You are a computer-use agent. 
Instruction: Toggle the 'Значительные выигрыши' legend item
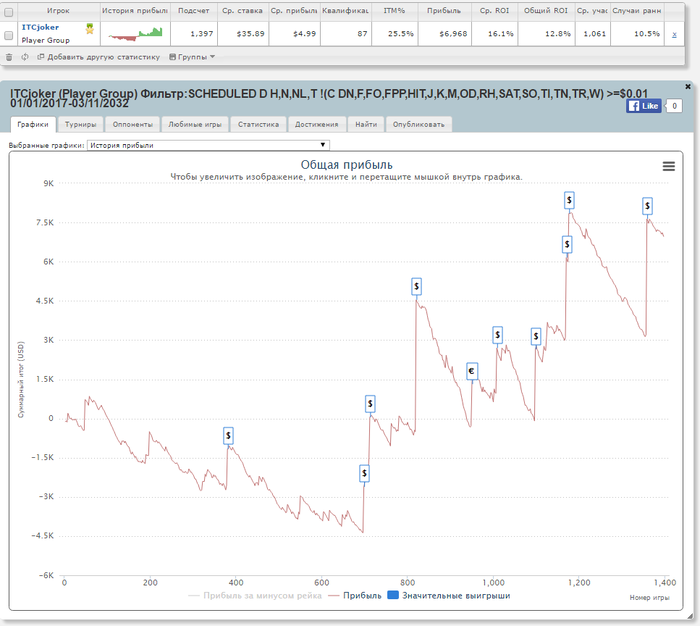click(x=448, y=595)
